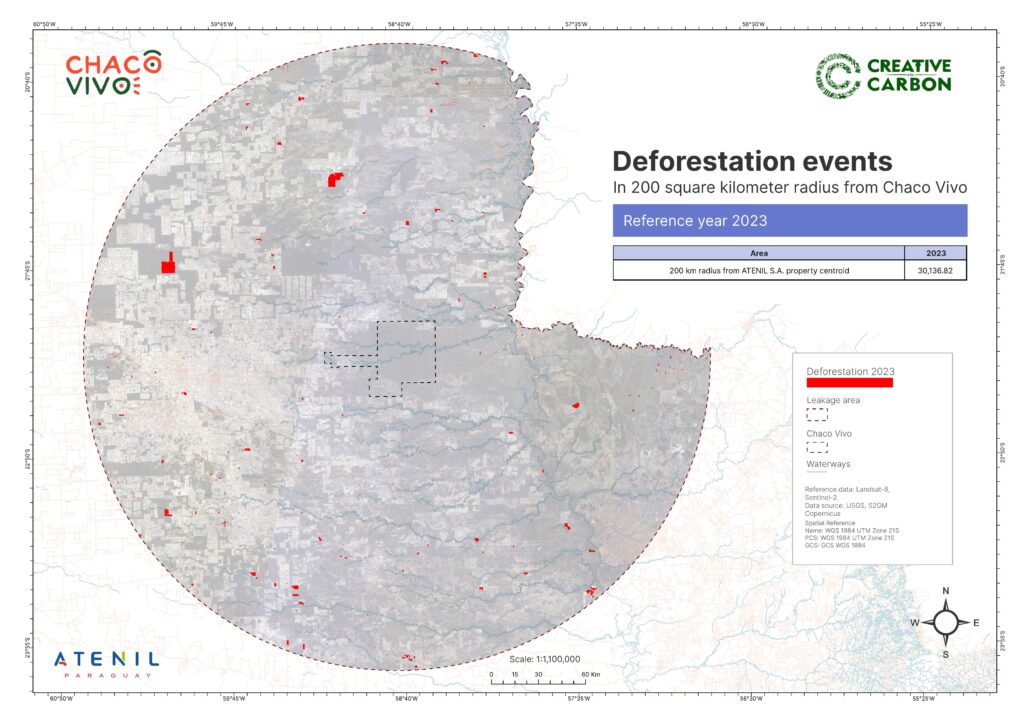Select the 30,136.82 table value cell
This screenshot has height=724, width=1024.
[x=935, y=270]
